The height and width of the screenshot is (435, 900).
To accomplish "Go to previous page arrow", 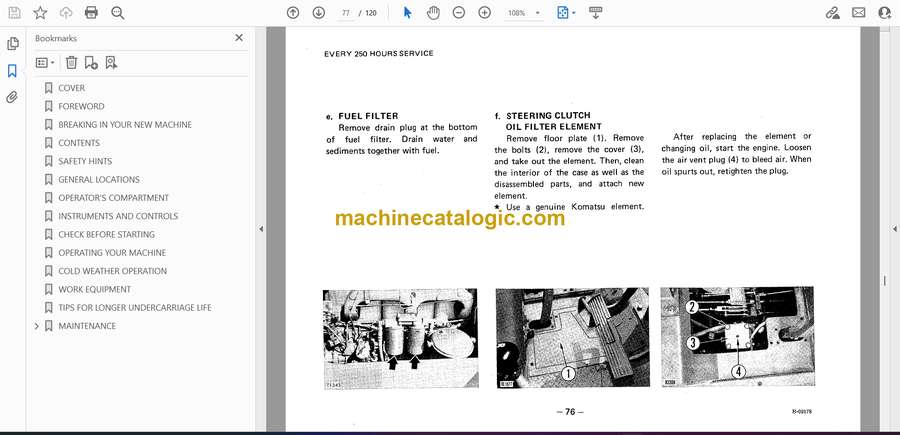I will click(293, 13).
